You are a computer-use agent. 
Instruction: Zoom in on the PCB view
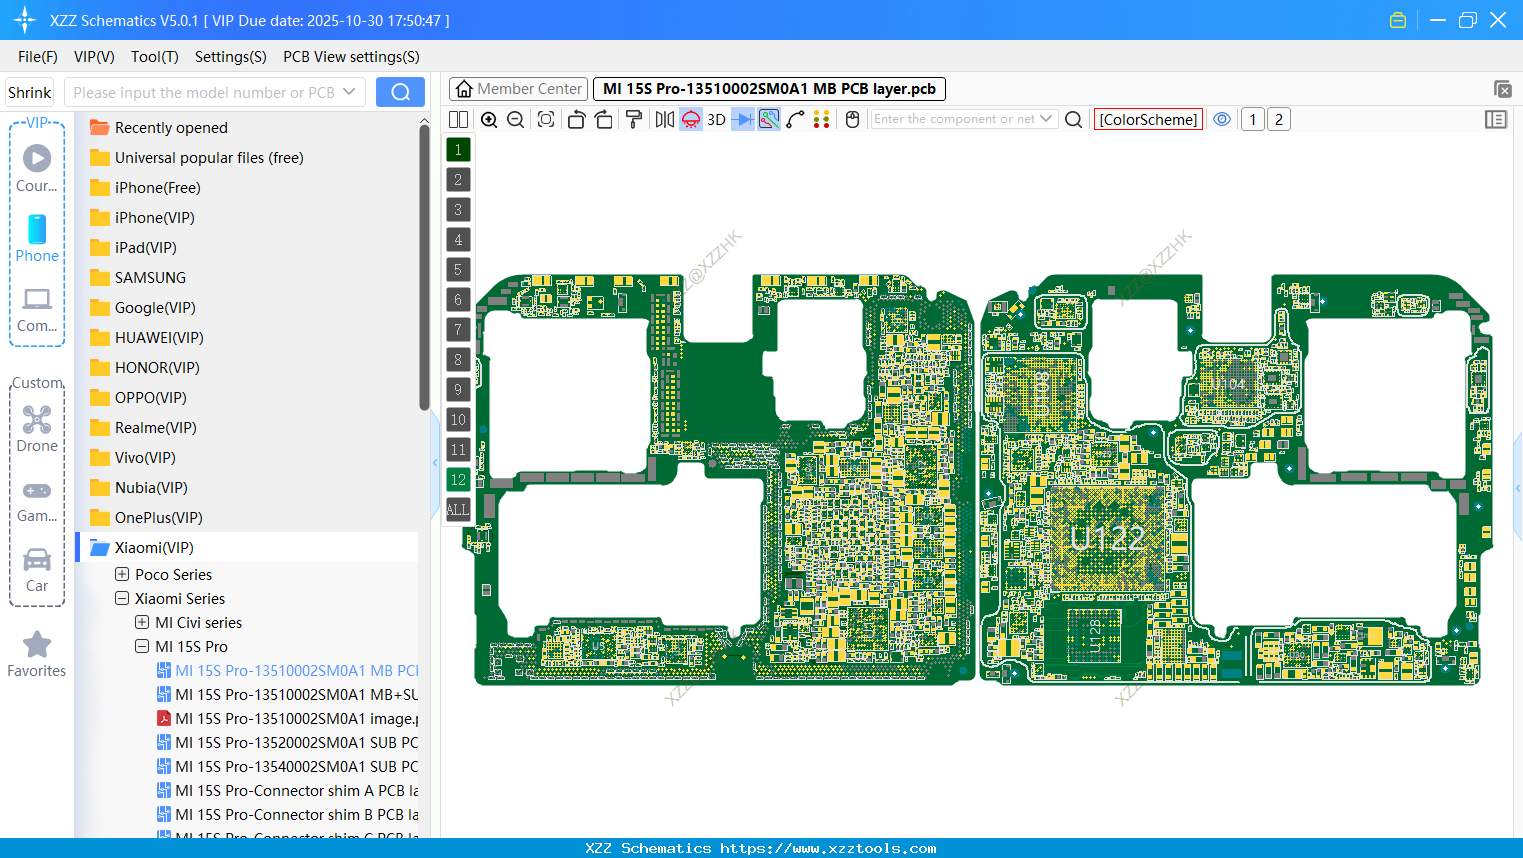pyautogui.click(x=489, y=119)
